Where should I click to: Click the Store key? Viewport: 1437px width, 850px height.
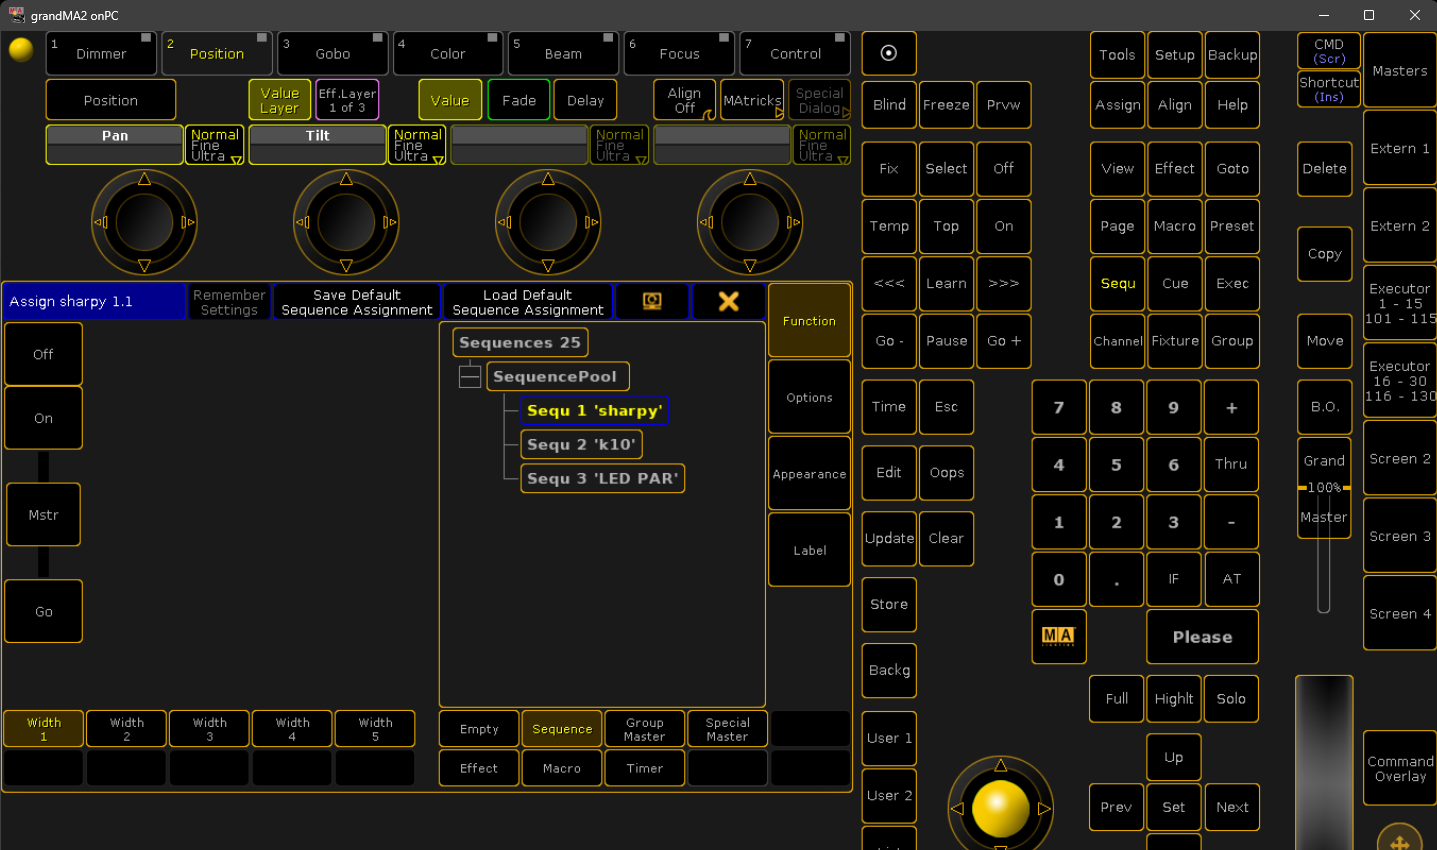tap(889, 604)
